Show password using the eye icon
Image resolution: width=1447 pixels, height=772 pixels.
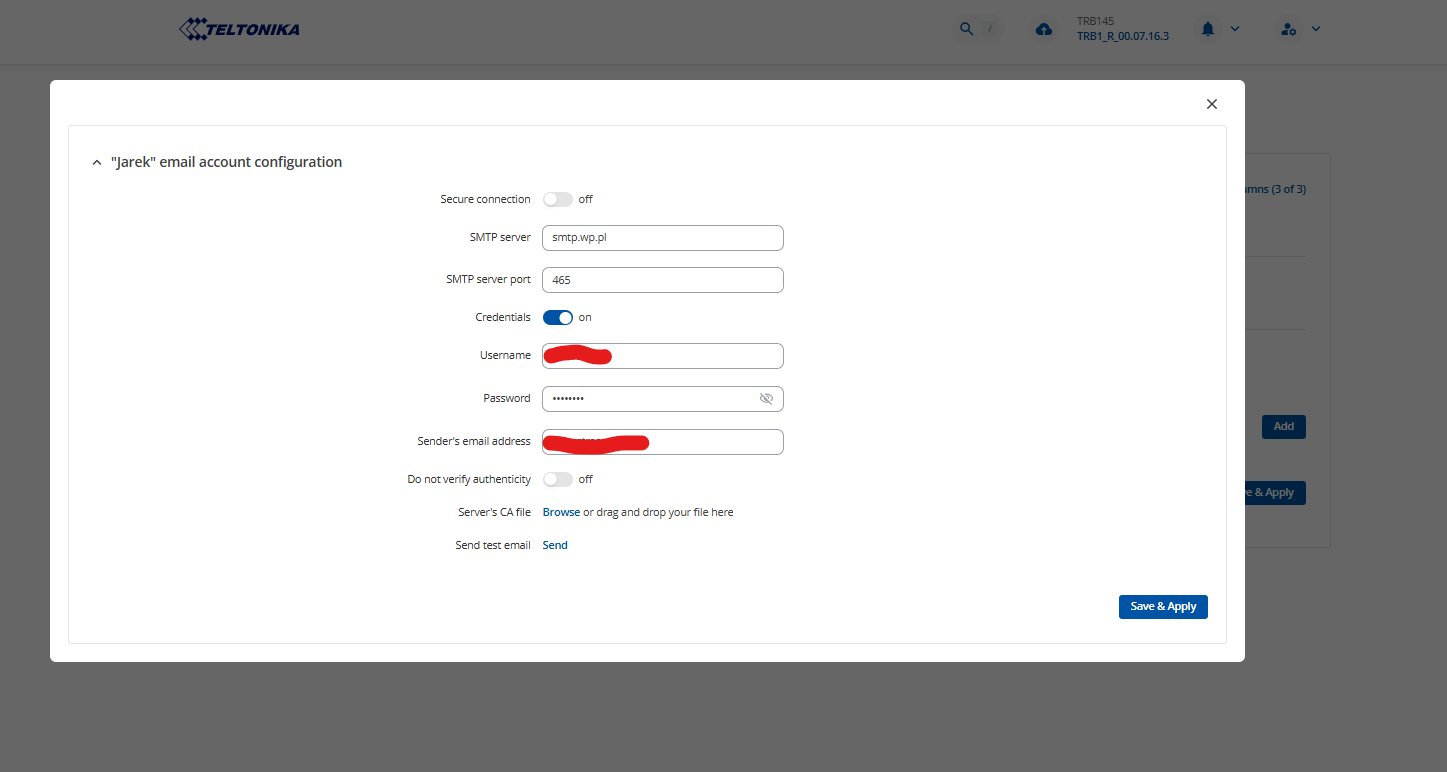click(x=766, y=399)
